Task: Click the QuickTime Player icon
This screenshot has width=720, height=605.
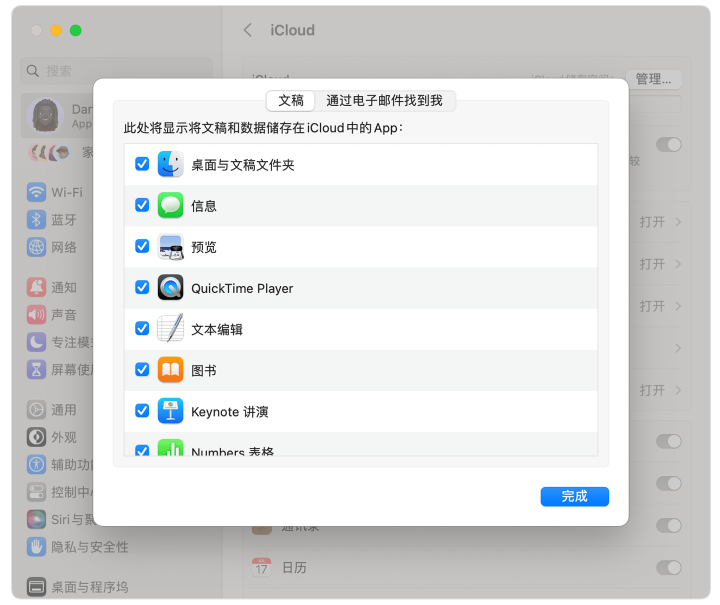Action: tap(170, 288)
